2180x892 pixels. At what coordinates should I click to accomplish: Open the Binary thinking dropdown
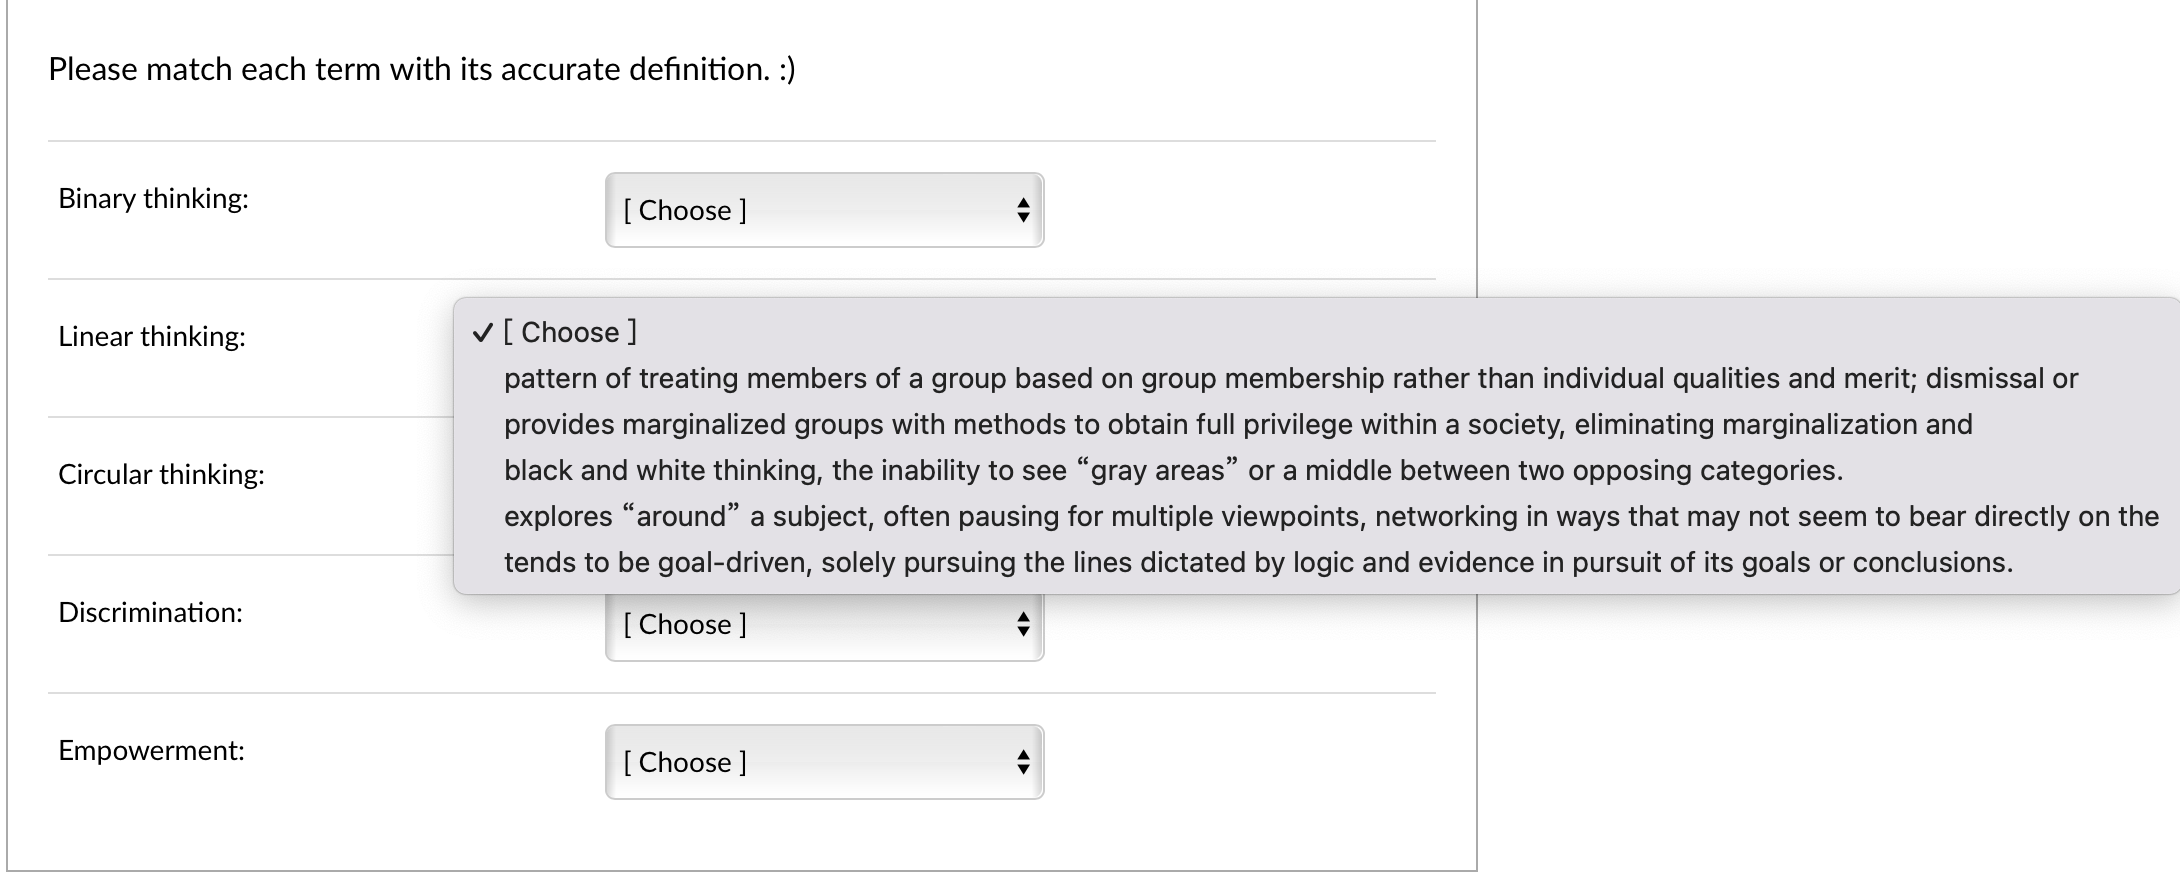[x=822, y=210]
